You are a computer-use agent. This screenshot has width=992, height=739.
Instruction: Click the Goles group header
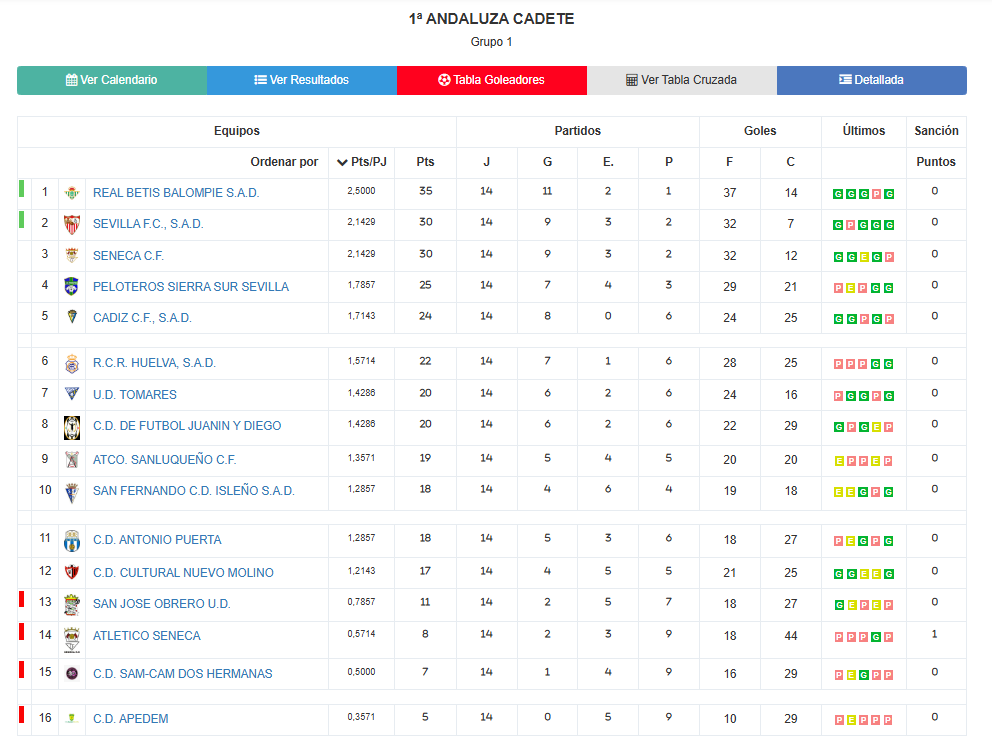[760, 131]
